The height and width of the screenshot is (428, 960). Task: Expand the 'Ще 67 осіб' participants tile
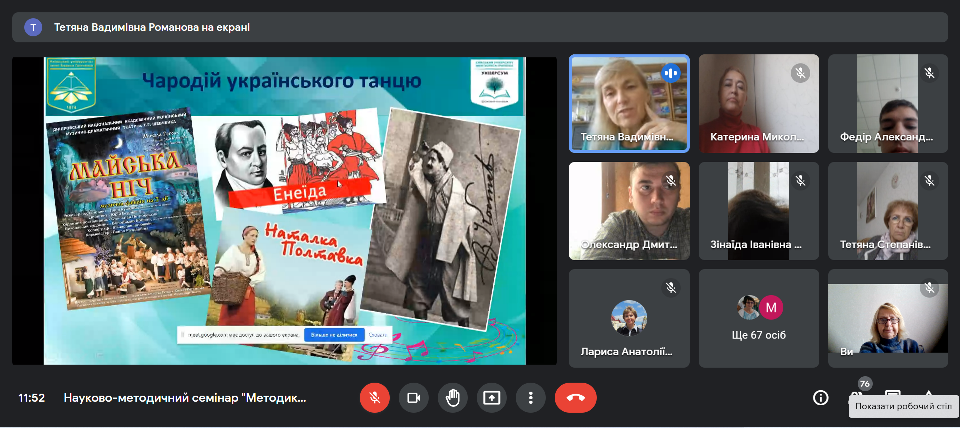pos(759,318)
